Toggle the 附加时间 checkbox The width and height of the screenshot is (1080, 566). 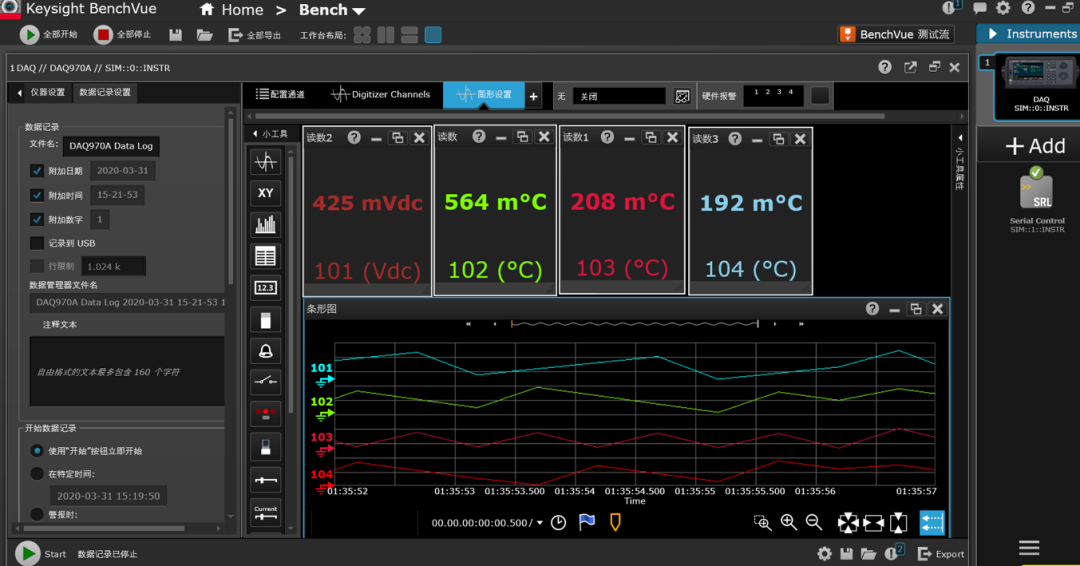37,195
